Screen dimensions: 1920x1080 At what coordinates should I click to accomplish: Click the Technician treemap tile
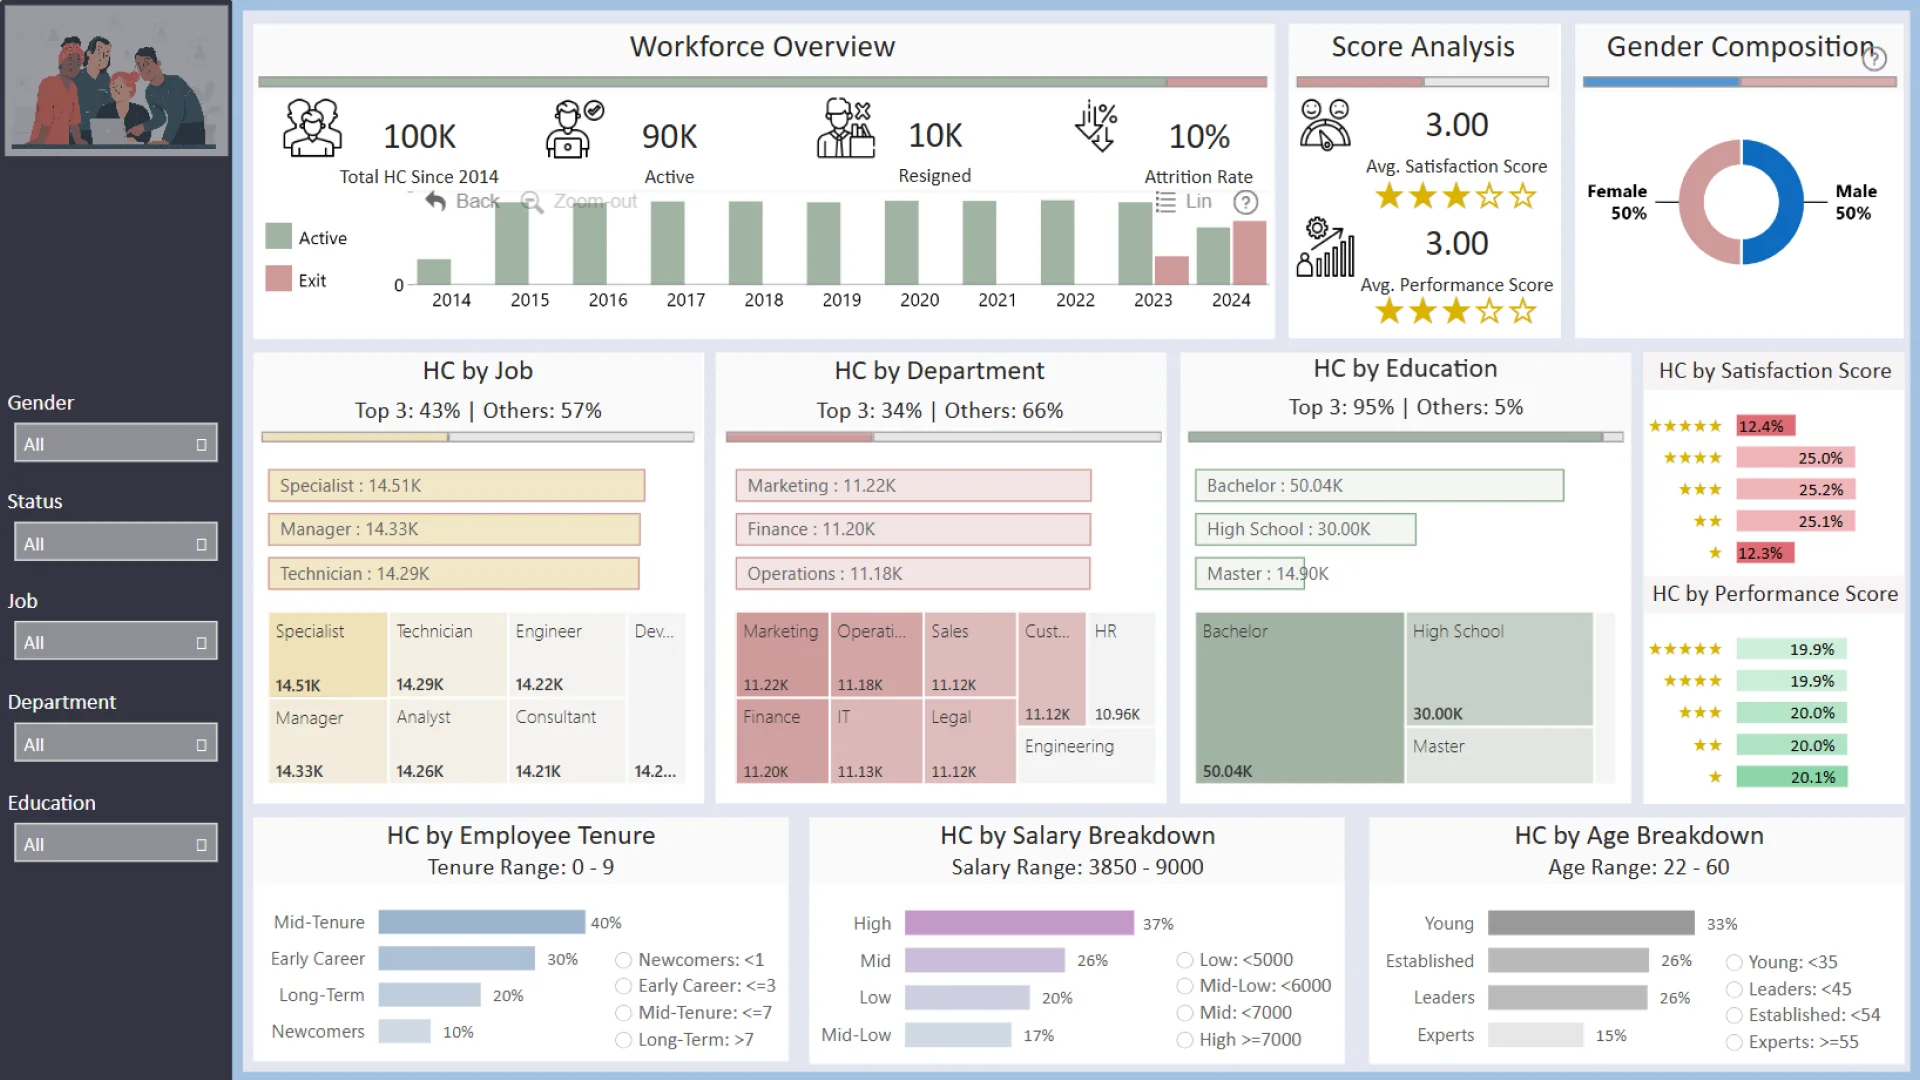447,655
